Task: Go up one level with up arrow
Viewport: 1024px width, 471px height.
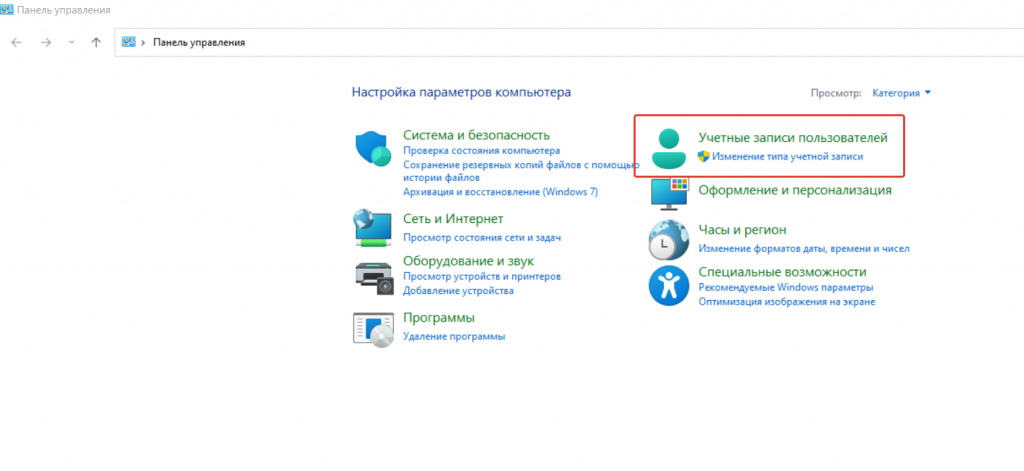Action: click(96, 42)
